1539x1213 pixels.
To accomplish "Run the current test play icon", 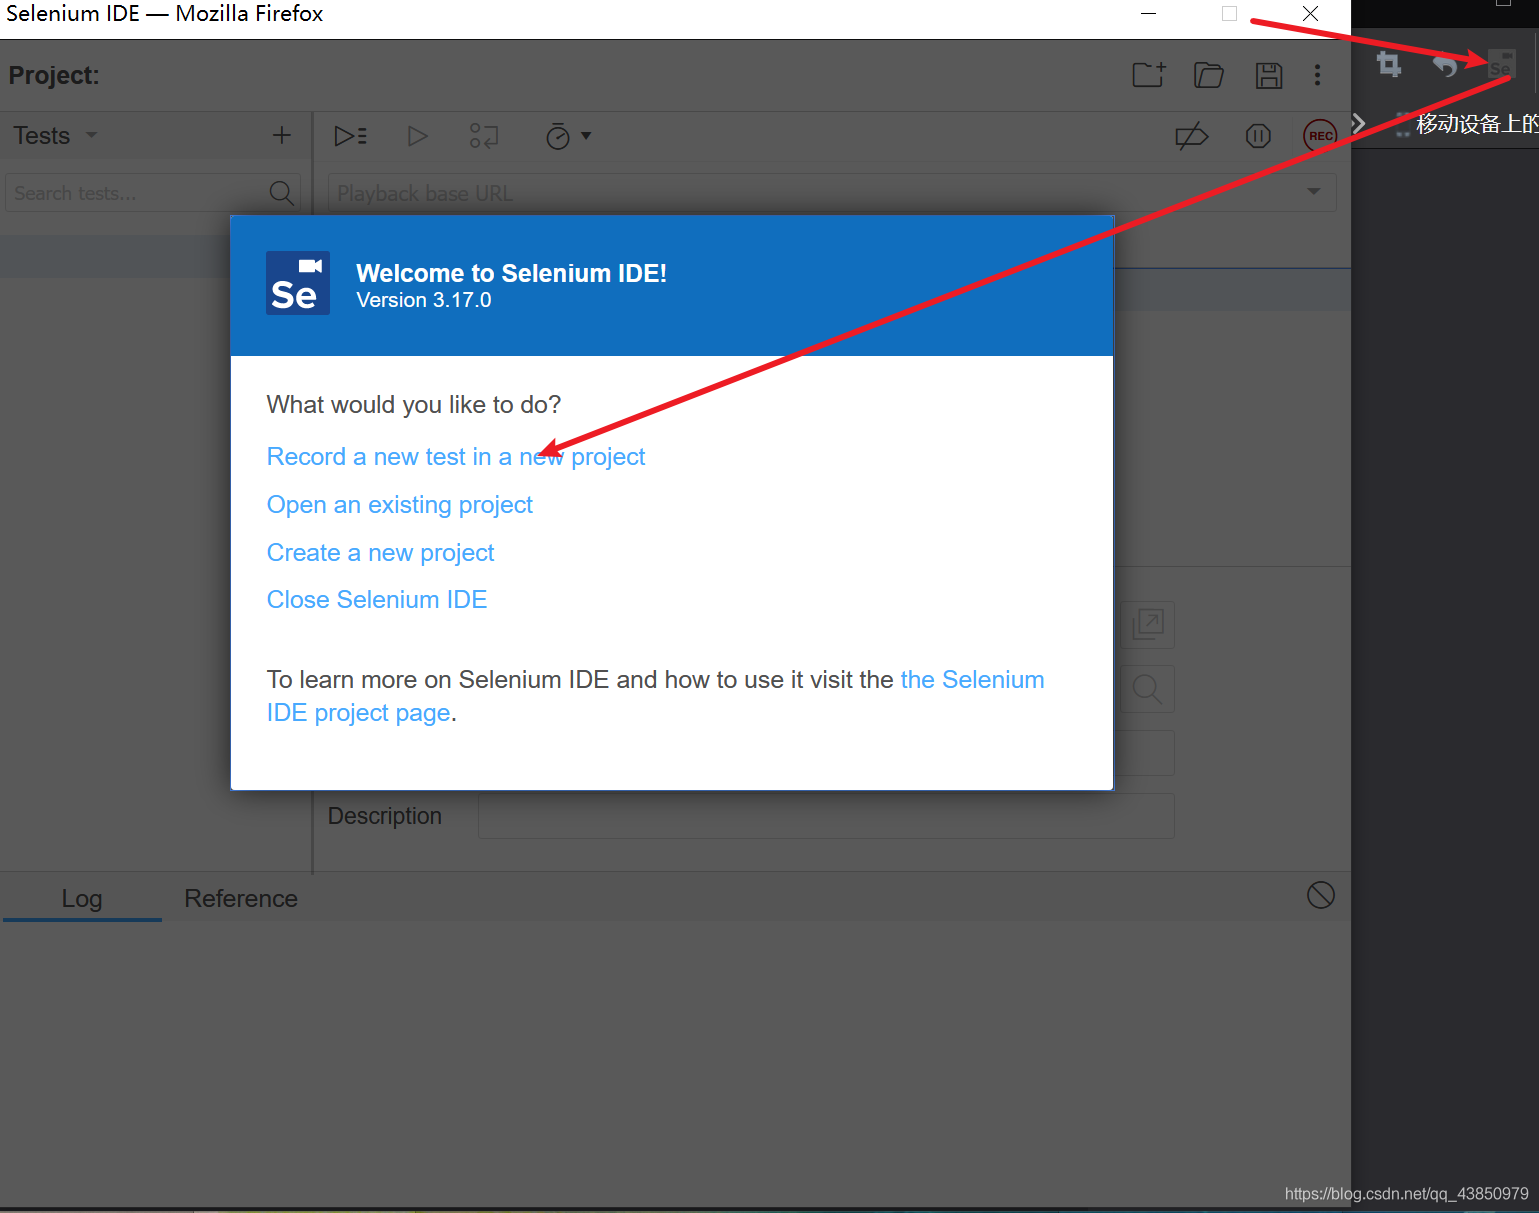I will (x=417, y=136).
